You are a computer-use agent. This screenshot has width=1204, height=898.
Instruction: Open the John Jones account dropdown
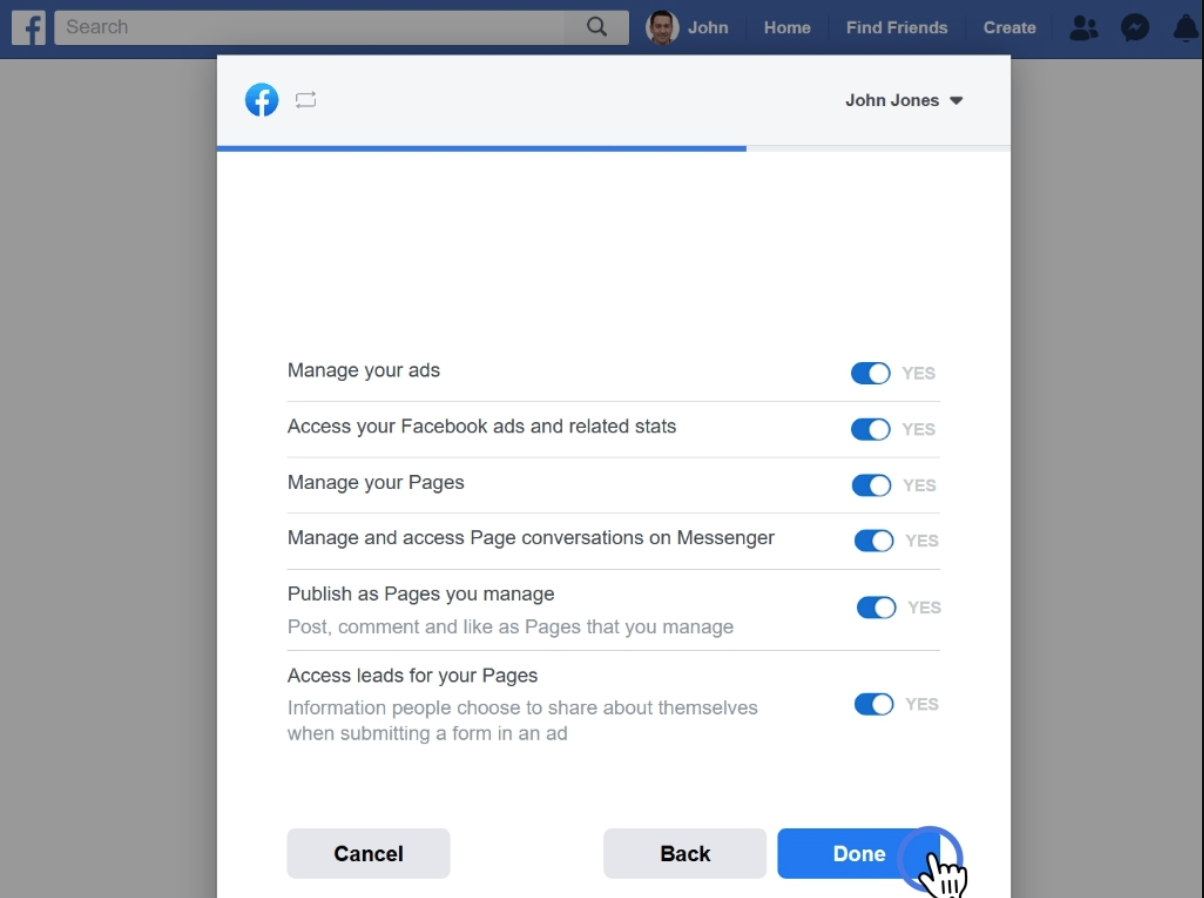tap(904, 100)
